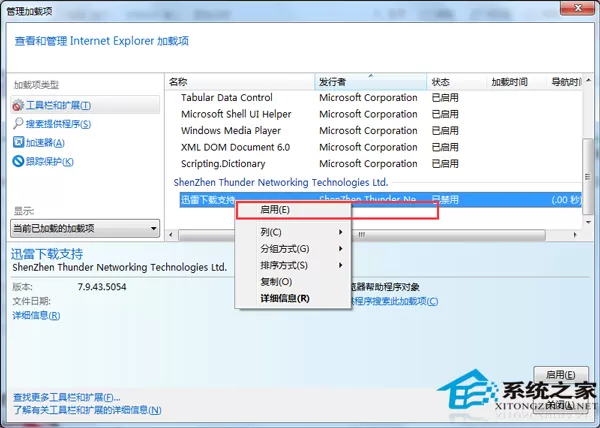
Task: Open the 当前已加载的加载项 display dropdown
Action: click(85, 228)
